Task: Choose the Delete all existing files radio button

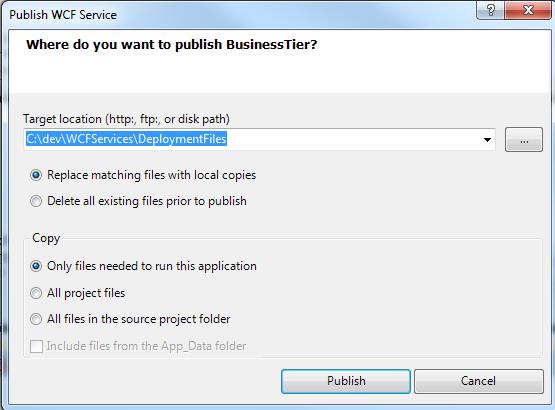Action: coord(36,201)
